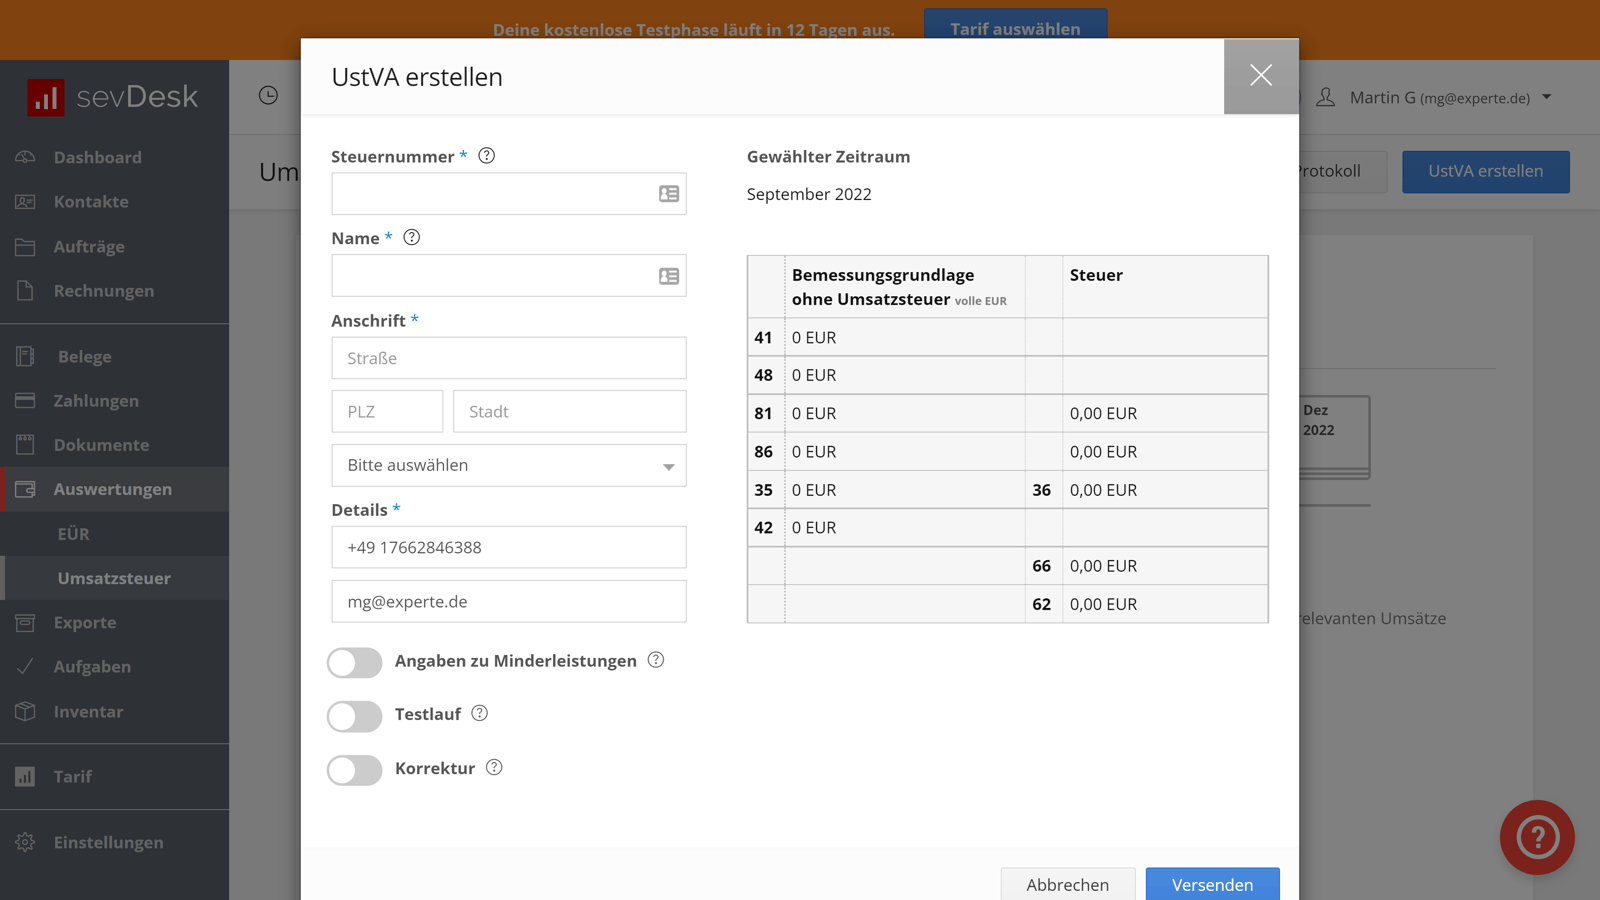
Task: Open Dashboard in the sidebar
Action: [97, 157]
